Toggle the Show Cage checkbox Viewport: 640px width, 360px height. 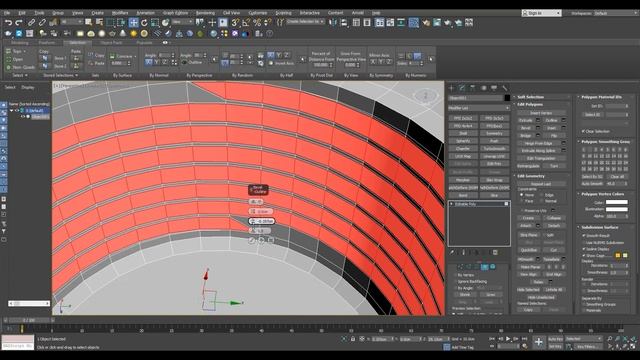584,256
